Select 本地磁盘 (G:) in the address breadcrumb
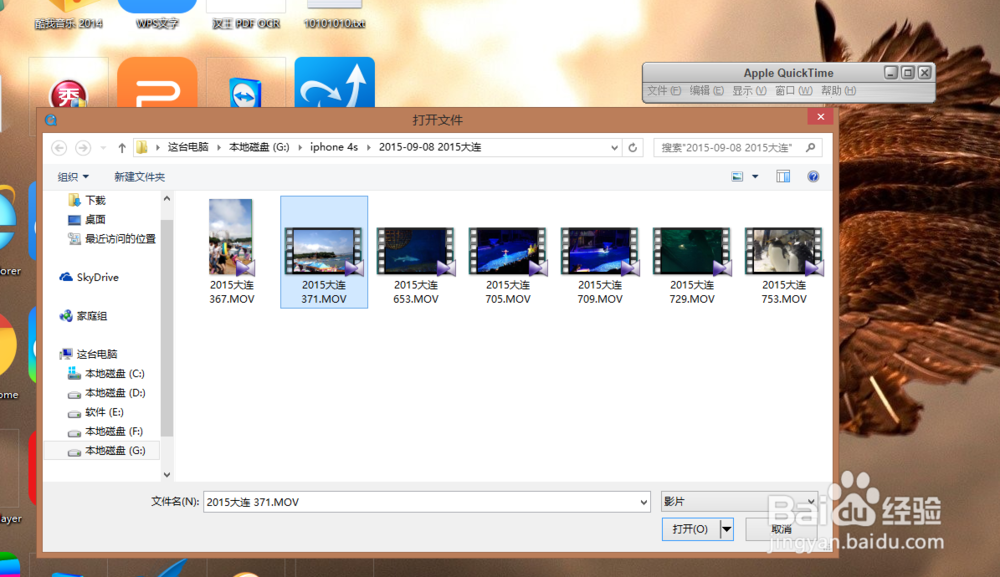 [259, 147]
